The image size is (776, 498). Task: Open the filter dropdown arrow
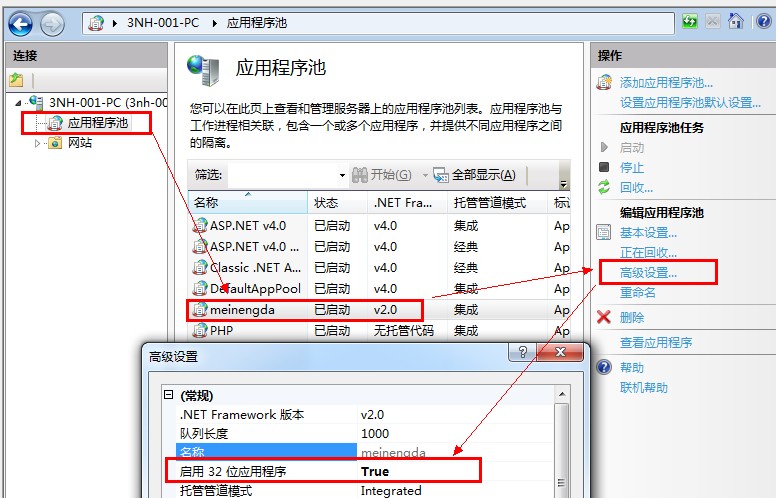[342, 175]
